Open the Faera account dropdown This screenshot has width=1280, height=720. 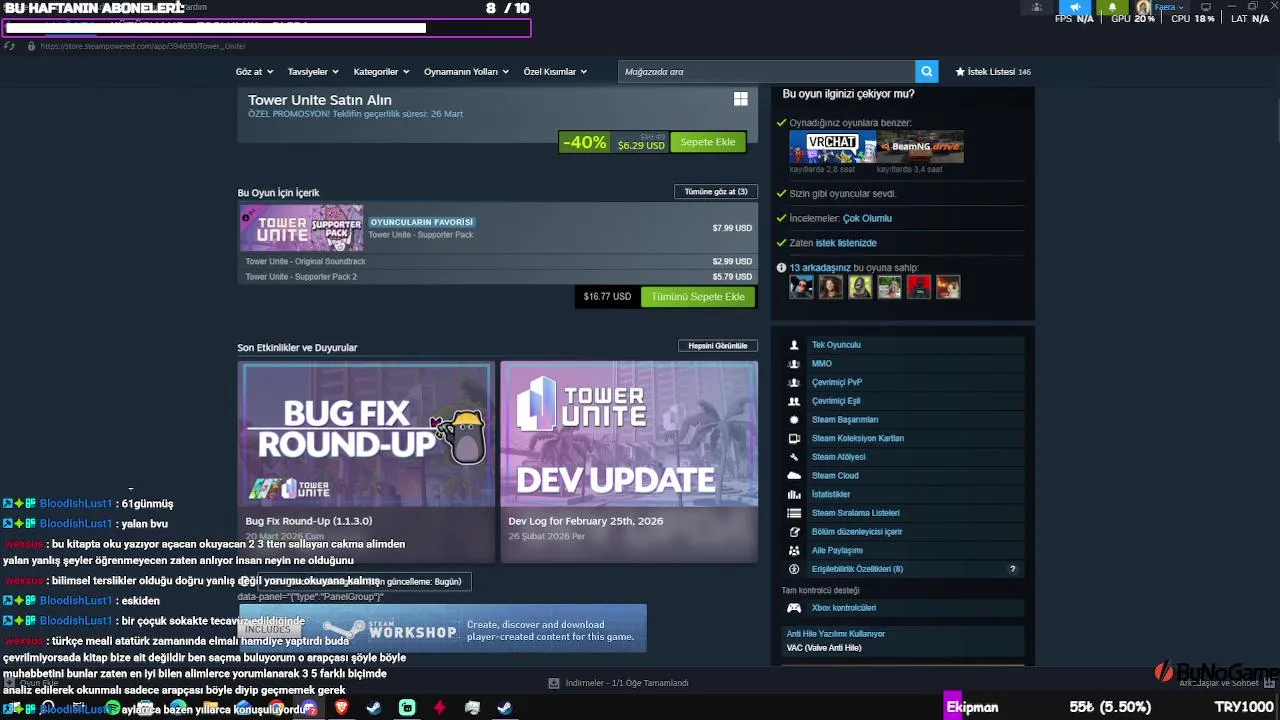(1170, 7)
